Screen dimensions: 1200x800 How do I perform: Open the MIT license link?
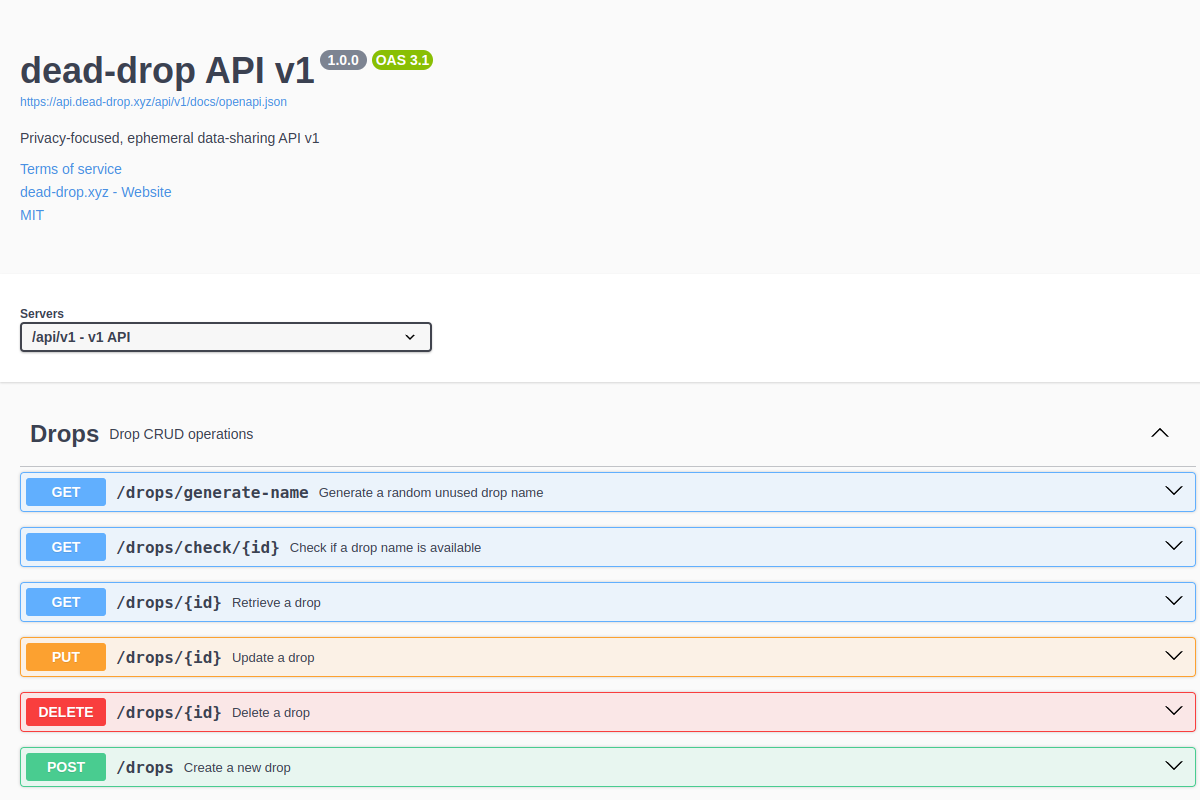(32, 215)
